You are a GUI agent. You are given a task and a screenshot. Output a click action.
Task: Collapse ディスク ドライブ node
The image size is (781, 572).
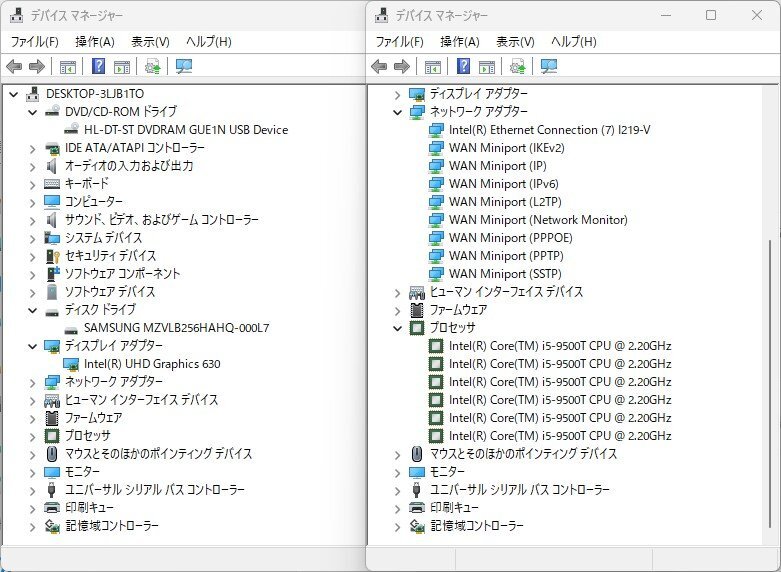point(32,310)
